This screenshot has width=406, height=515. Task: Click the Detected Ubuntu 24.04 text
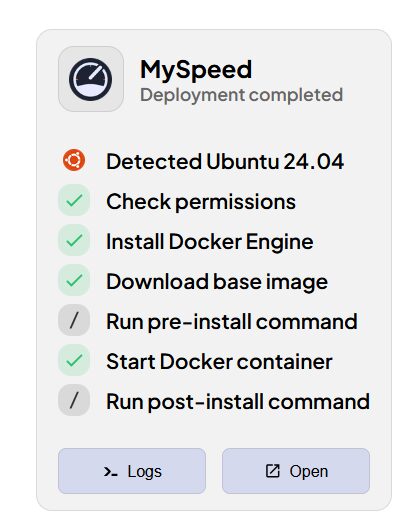(x=225, y=162)
